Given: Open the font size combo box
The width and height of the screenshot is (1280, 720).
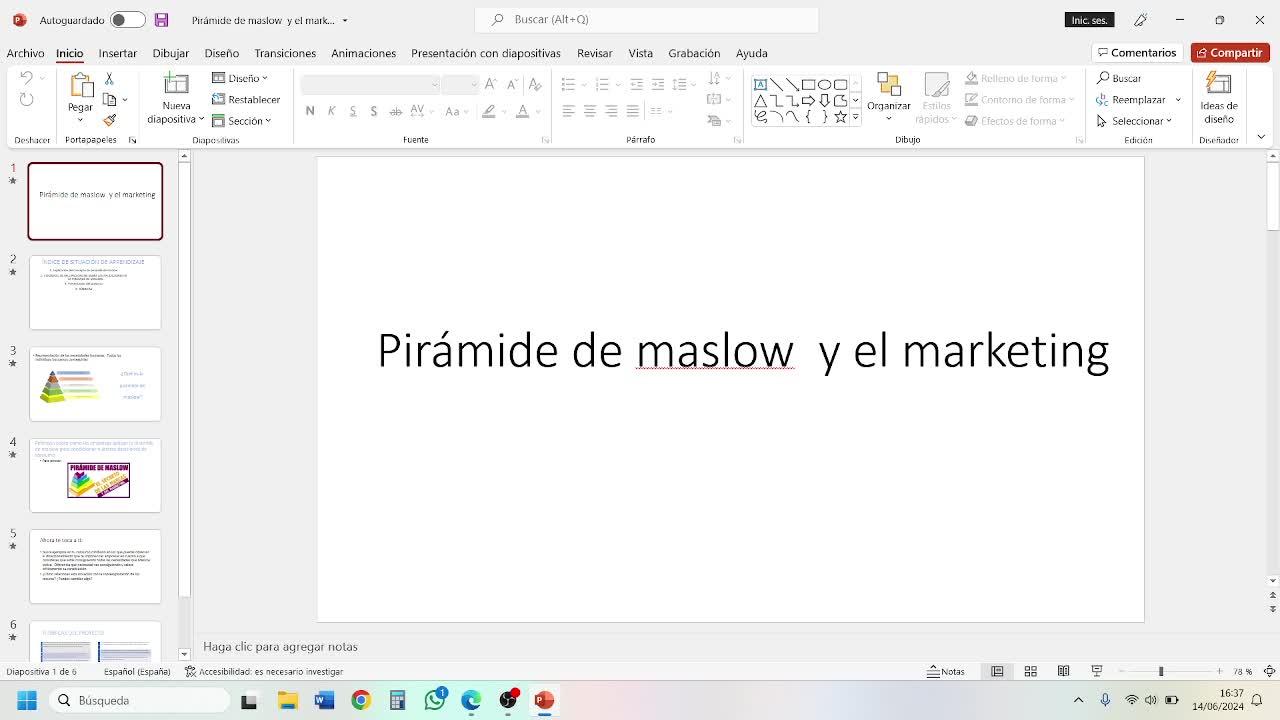Looking at the screenshot, I should 460,84.
